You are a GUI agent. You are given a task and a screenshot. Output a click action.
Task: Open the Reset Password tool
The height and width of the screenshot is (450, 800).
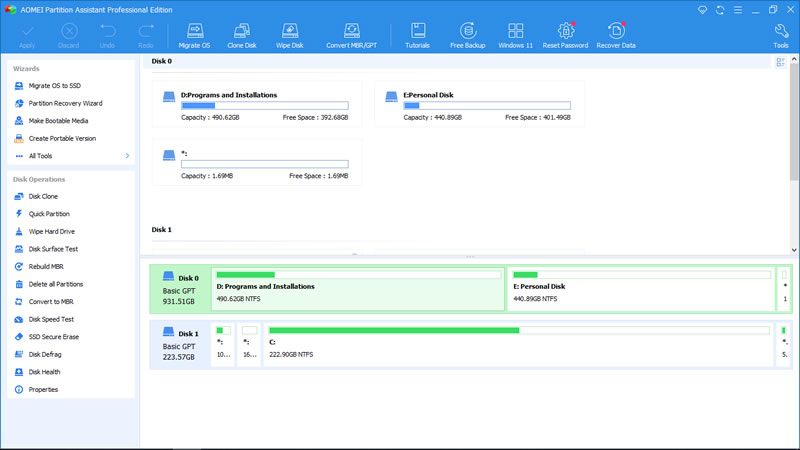565,36
